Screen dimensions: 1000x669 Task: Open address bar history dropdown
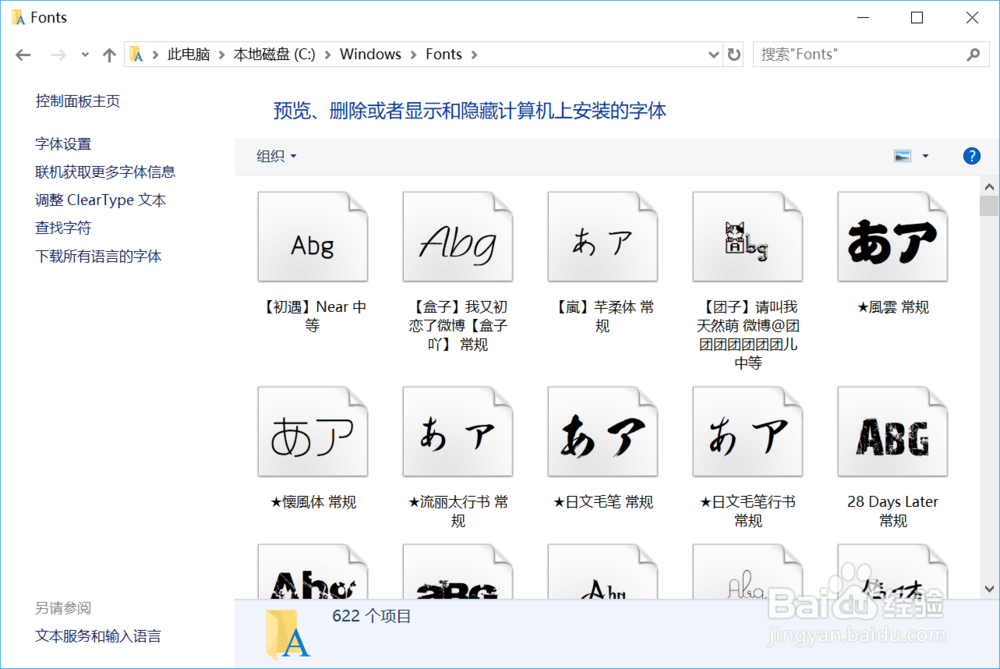click(x=714, y=55)
